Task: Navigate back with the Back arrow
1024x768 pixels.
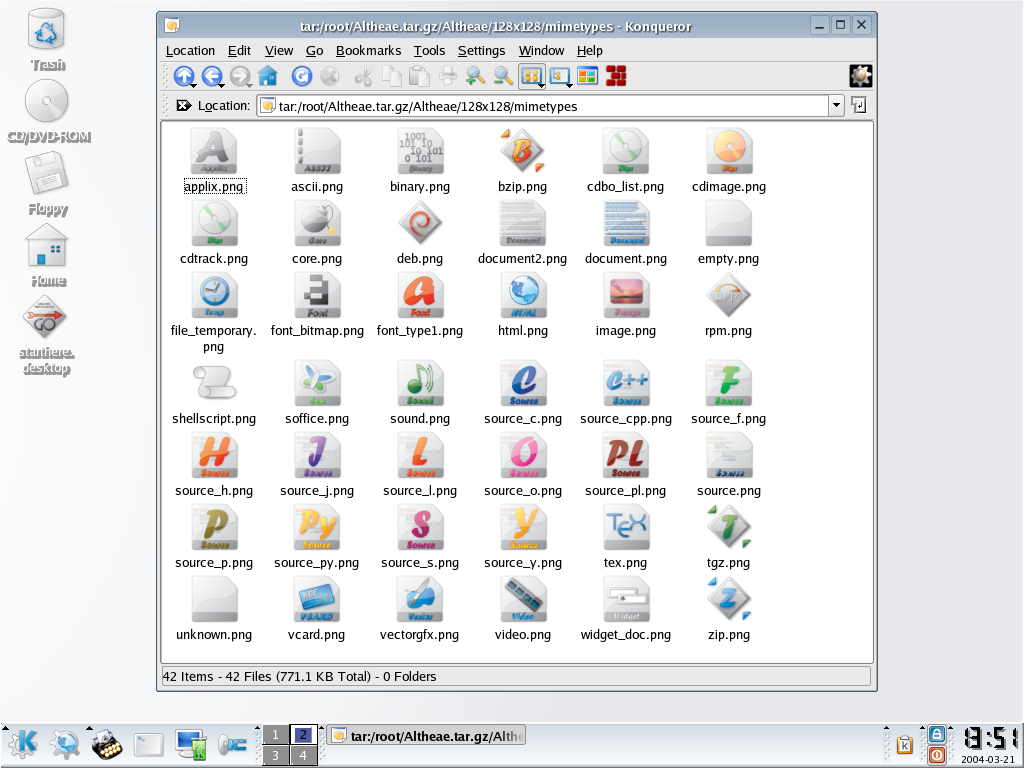Action: [211, 76]
